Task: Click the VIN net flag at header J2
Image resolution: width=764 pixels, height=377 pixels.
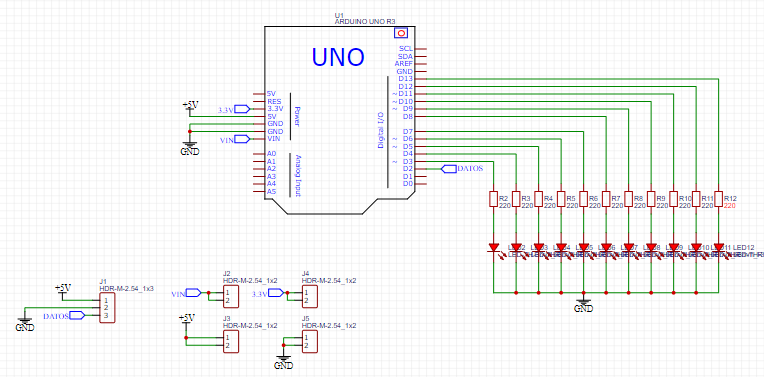Action: (x=193, y=293)
